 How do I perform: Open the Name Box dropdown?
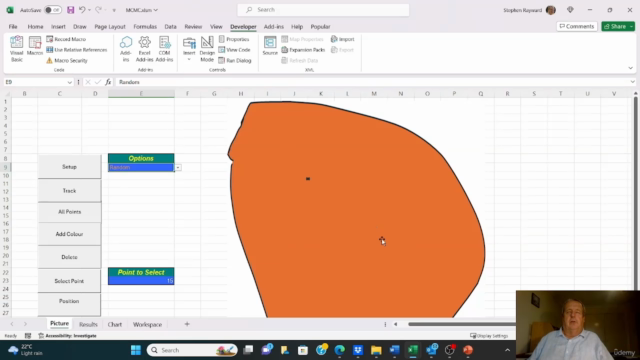click(69, 82)
